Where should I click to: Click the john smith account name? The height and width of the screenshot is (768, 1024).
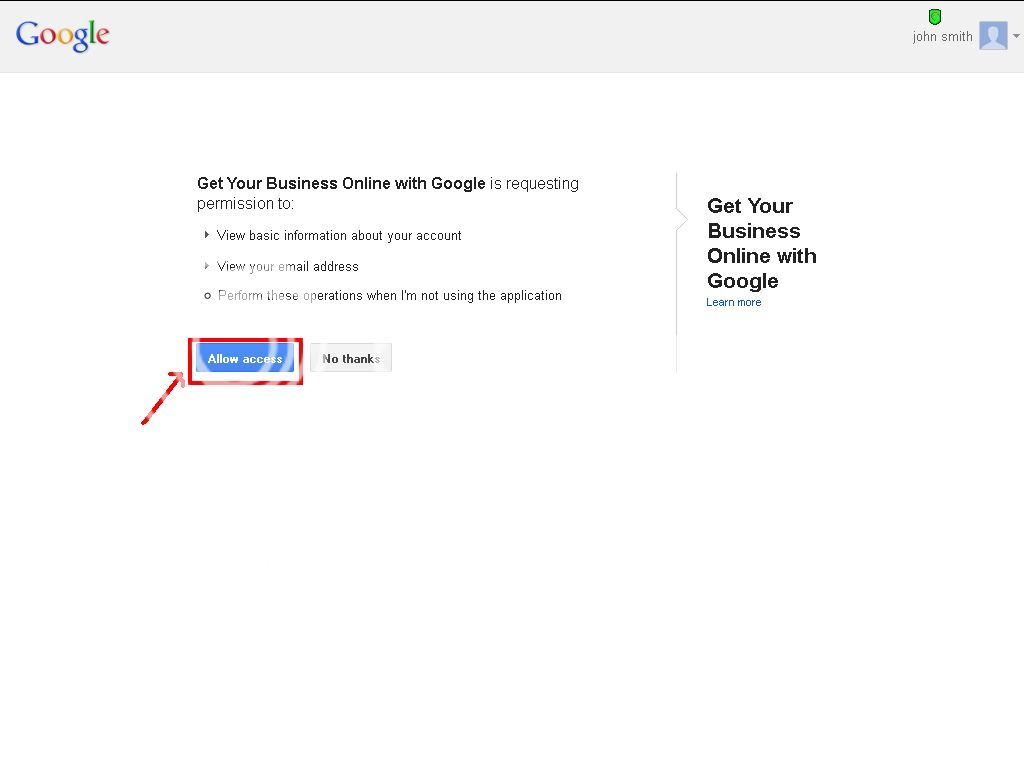[942, 37]
